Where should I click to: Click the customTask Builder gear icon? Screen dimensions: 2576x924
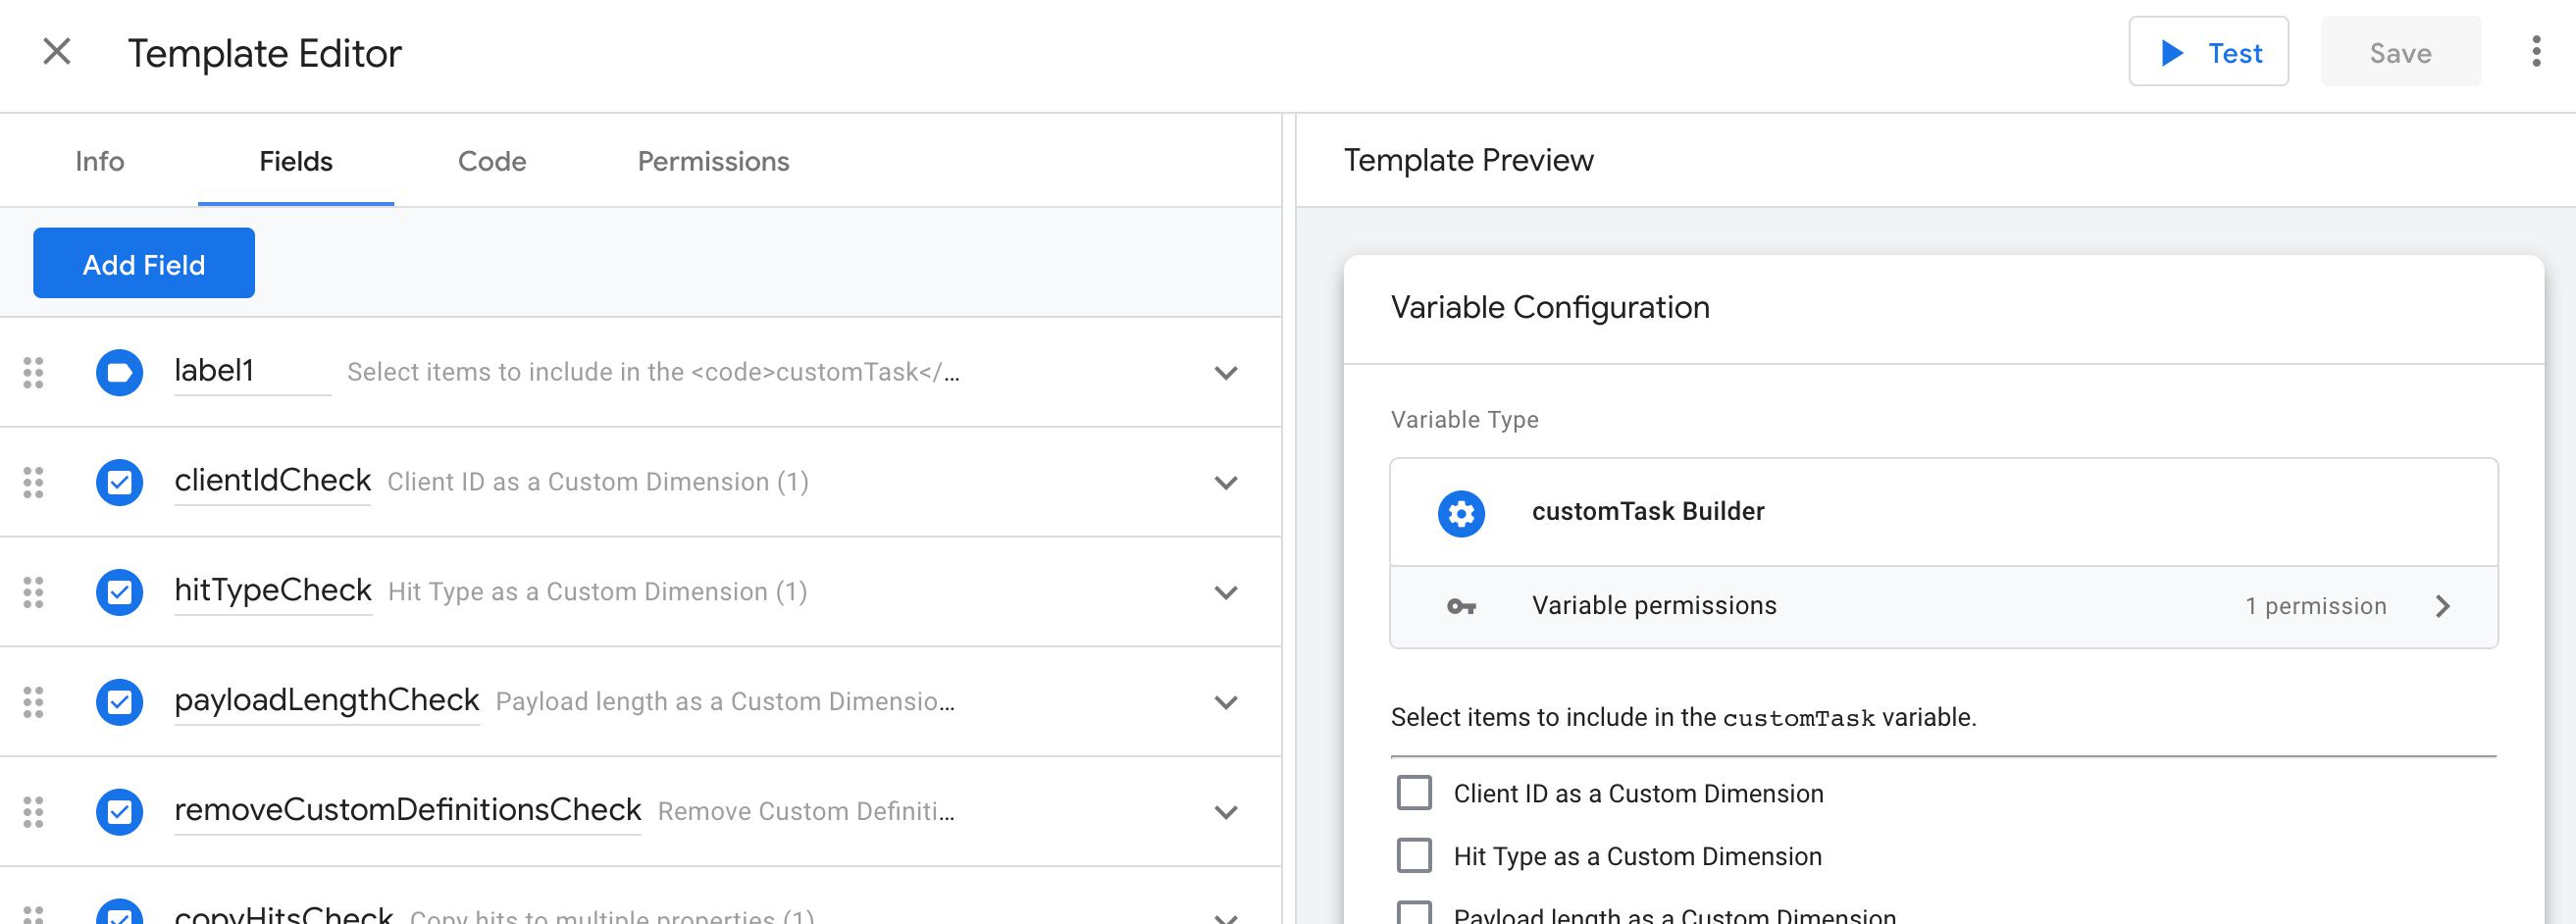pos(1461,513)
